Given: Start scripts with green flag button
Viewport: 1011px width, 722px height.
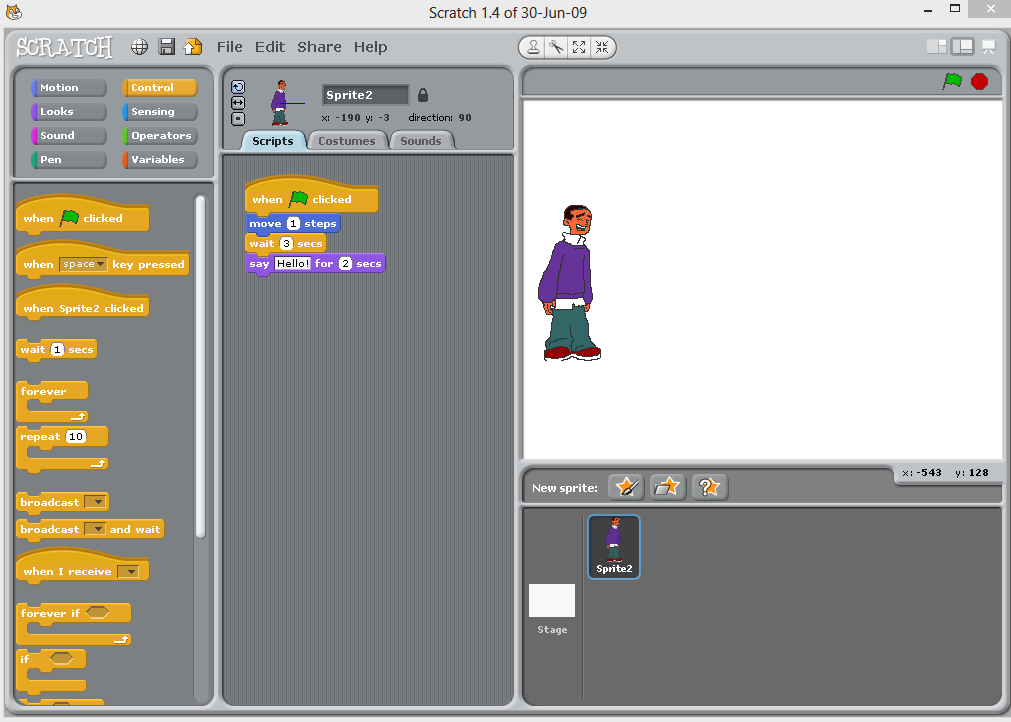Looking at the screenshot, I should pyautogui.click(x=952, y=81).
